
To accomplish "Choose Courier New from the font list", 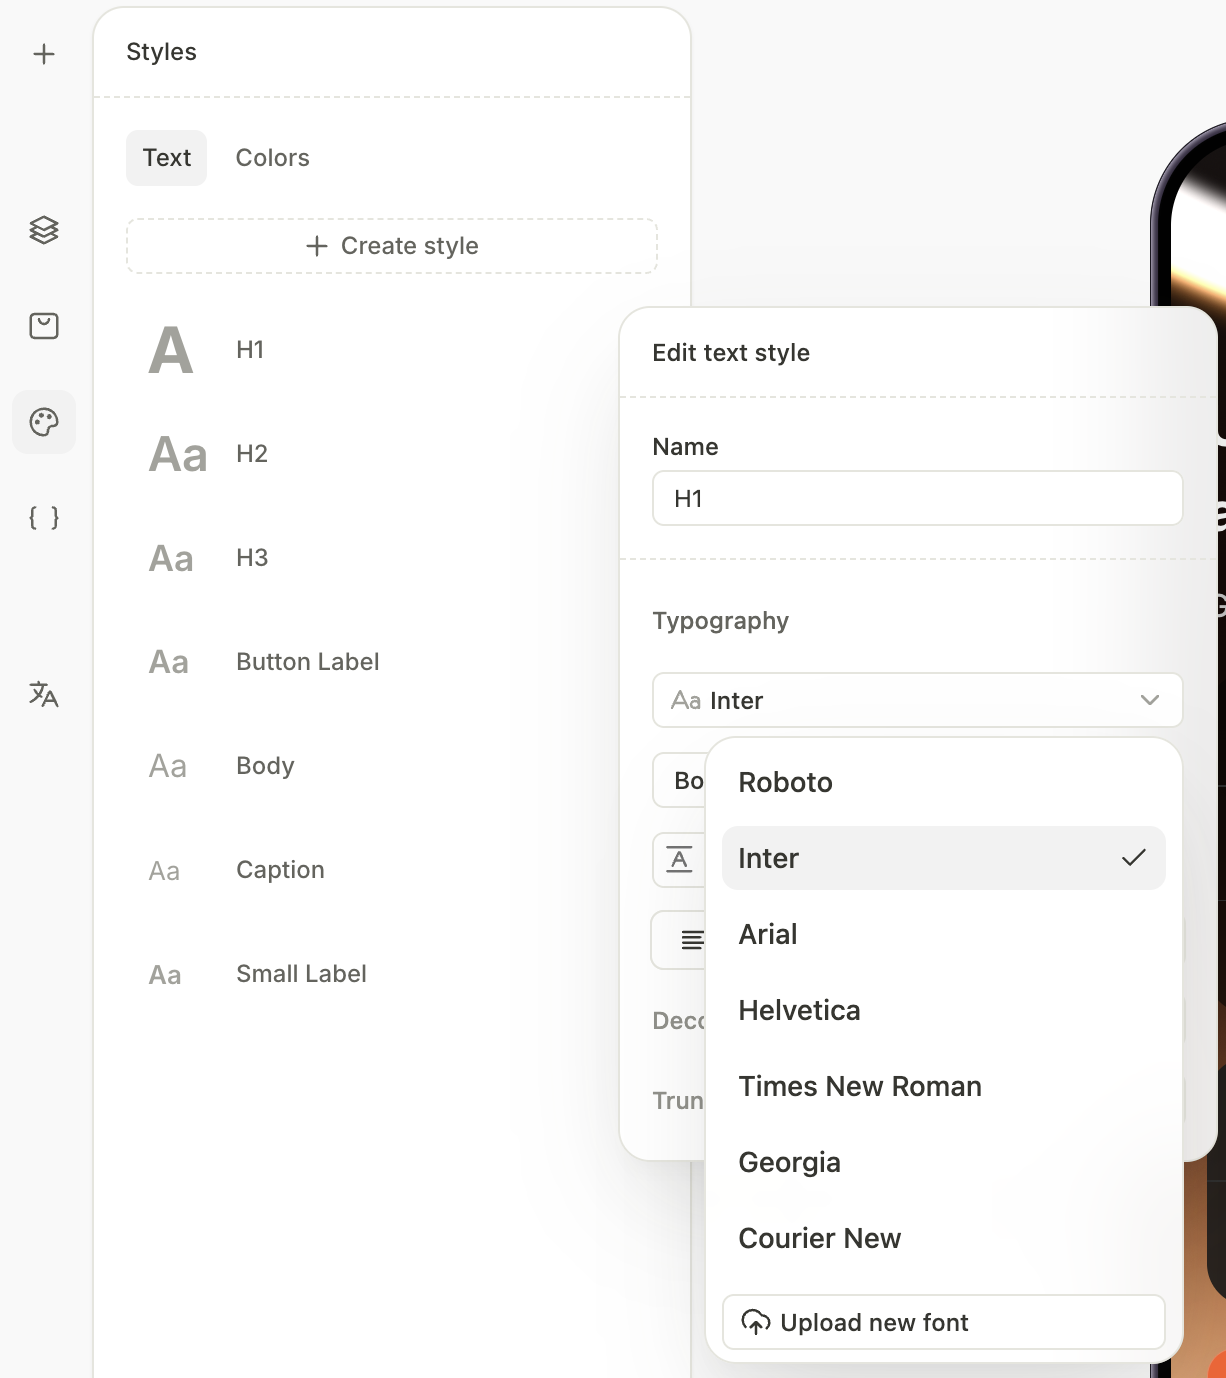I will (x=944, y=1238).
